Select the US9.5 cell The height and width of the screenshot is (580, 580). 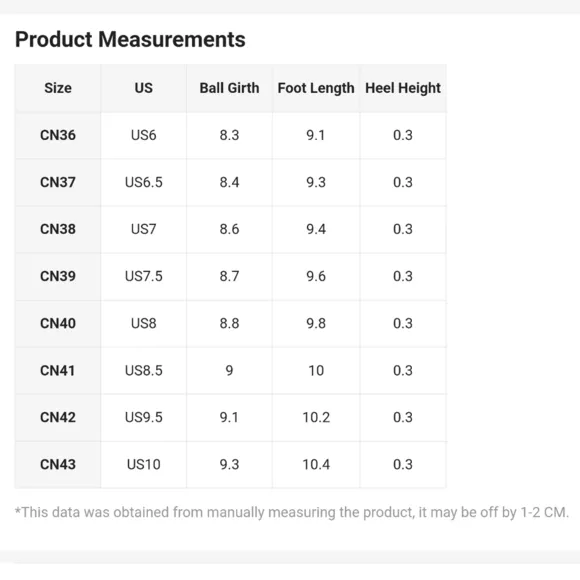coord(144,418)
